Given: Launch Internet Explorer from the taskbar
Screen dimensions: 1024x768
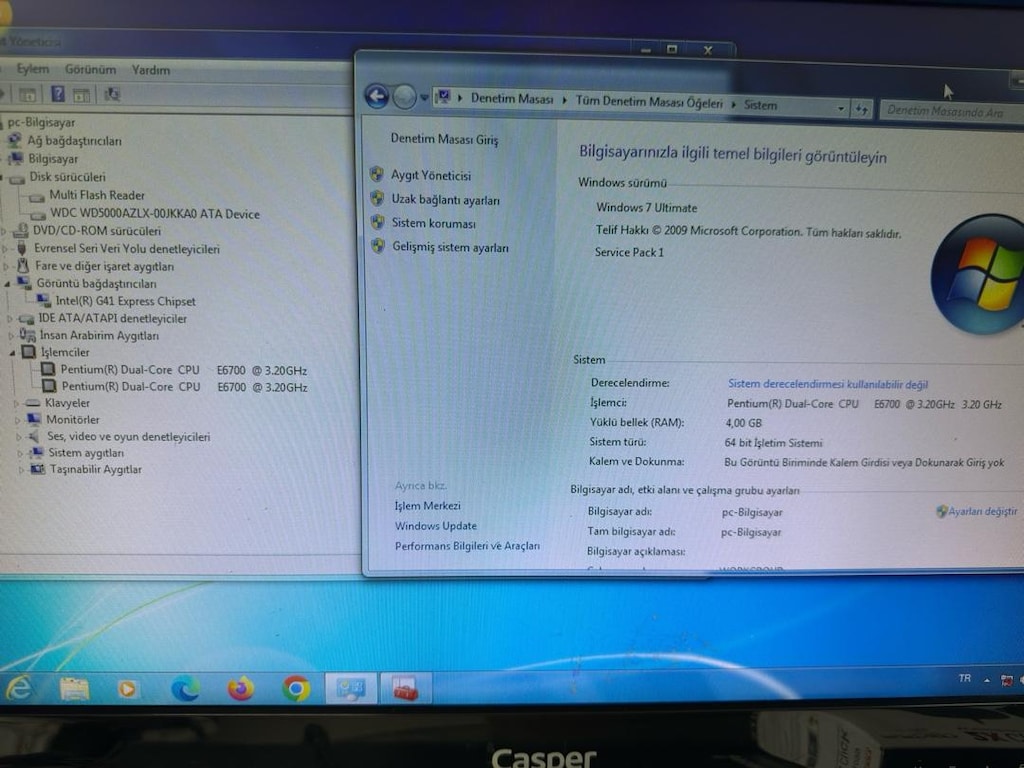Looking at the screenshot, I should click(20, 688).
